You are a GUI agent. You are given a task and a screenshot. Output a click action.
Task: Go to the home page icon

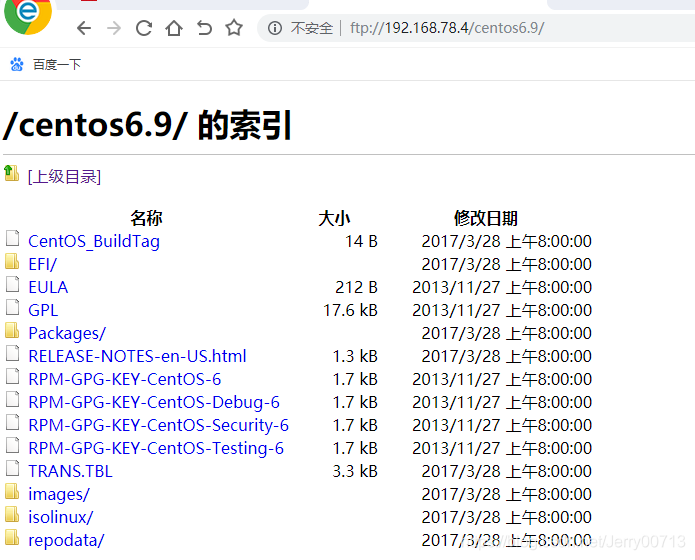(x=174, y=28)
